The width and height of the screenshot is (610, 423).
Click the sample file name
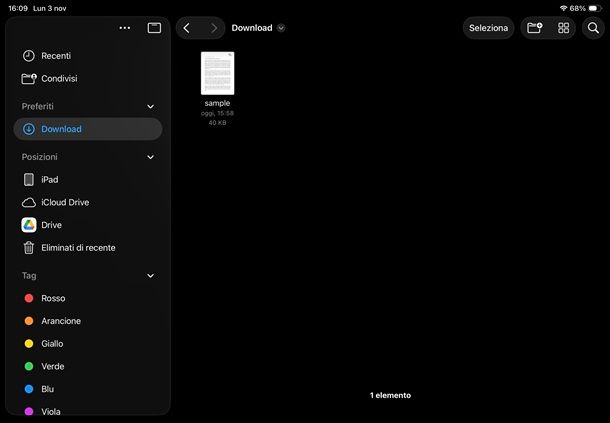coord(217,103)
